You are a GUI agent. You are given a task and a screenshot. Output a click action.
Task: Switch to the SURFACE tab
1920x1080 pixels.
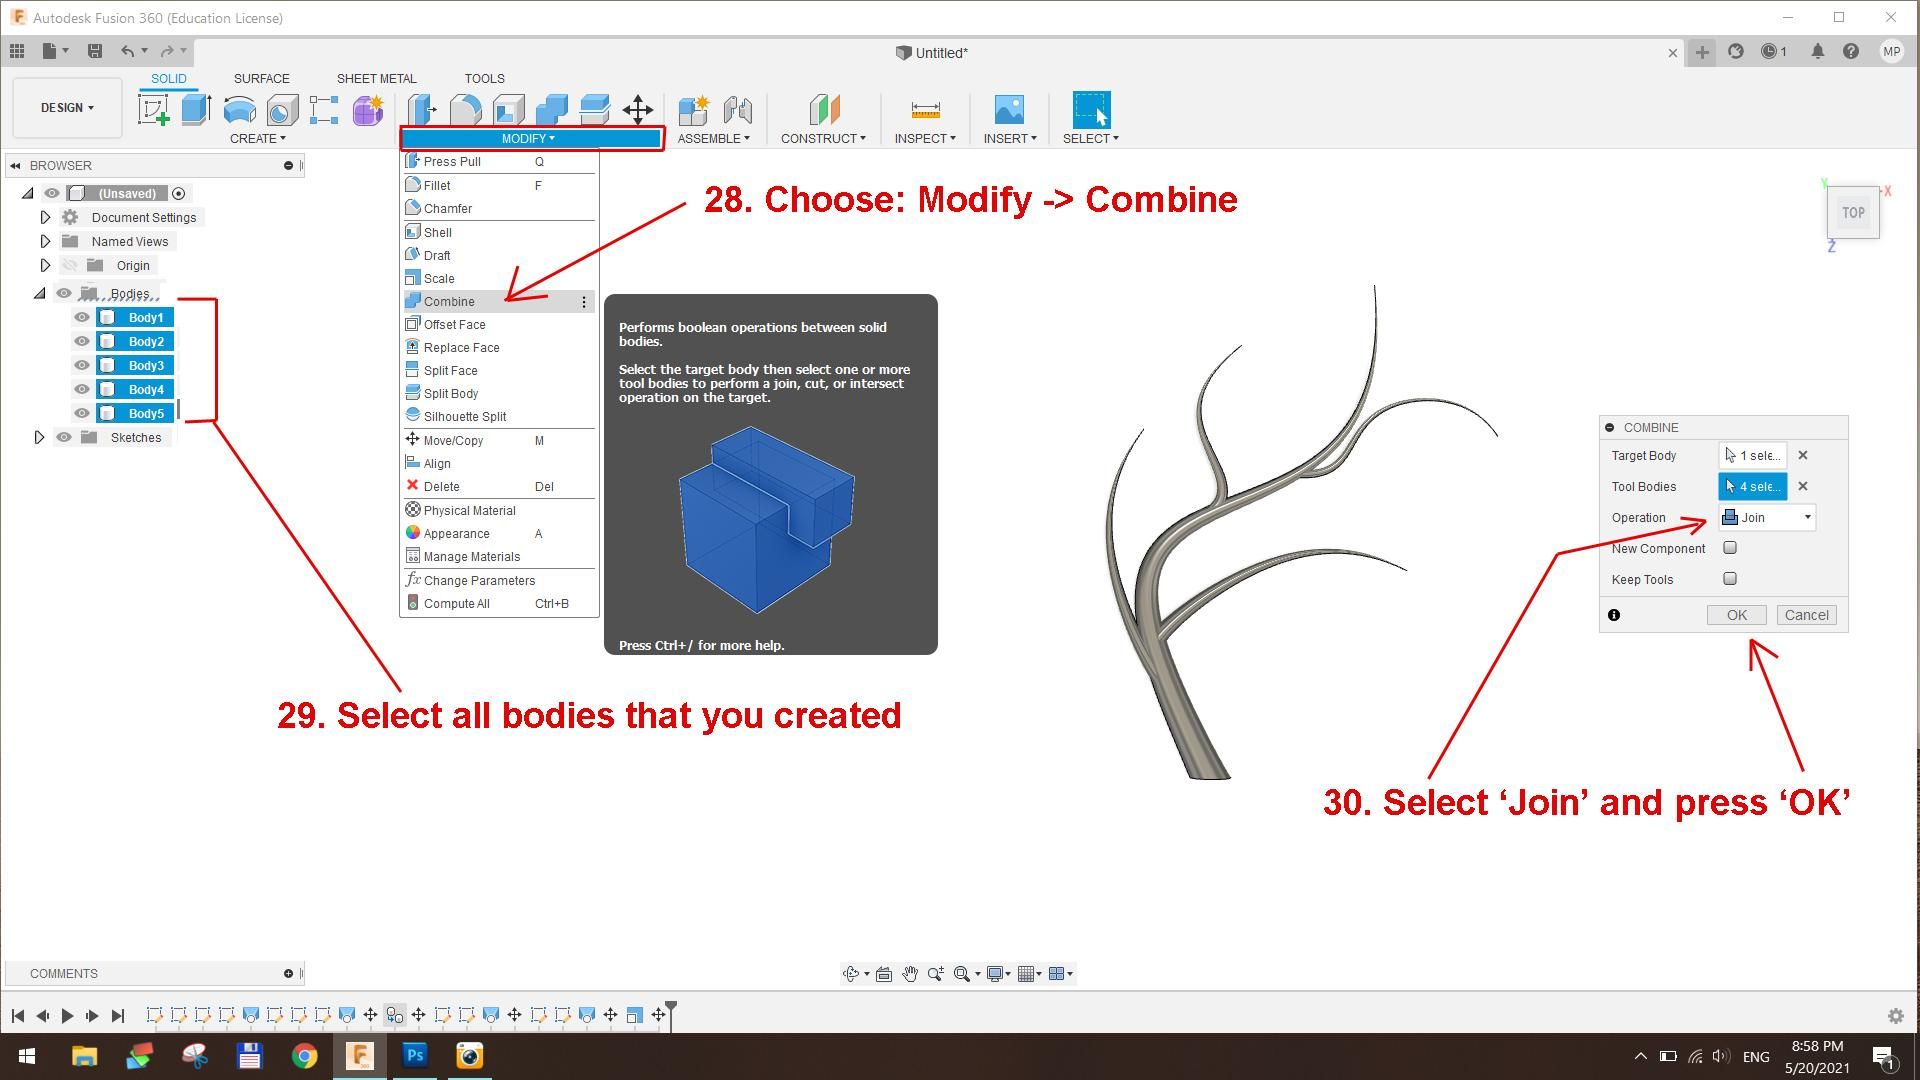(x=261, y=78)
